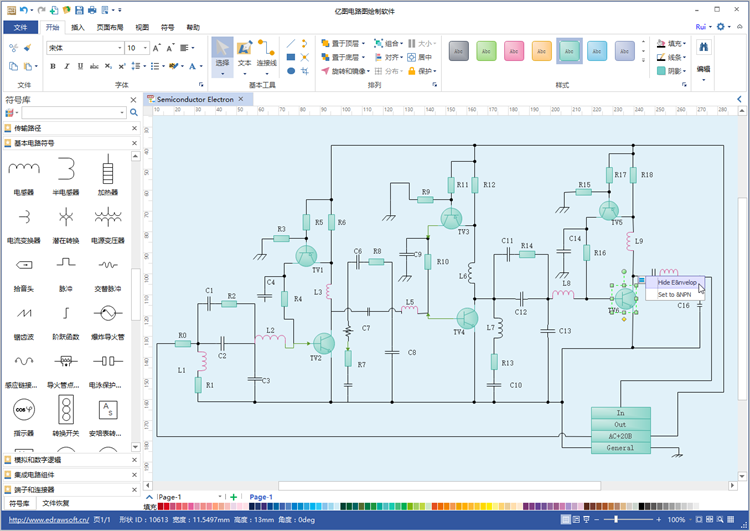The width and height of the screenshot is (750, 531).
Task: Select the 选择 pointer tool
Action: point(222,57)
